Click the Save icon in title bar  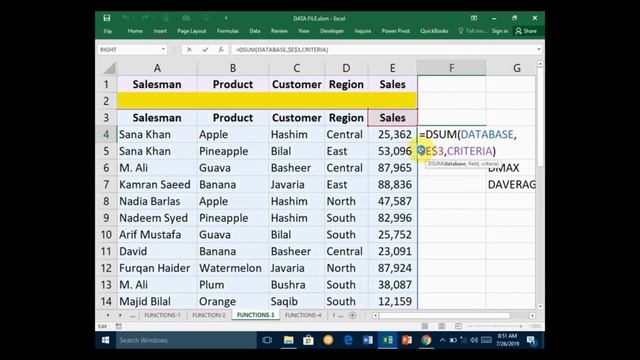107,18
